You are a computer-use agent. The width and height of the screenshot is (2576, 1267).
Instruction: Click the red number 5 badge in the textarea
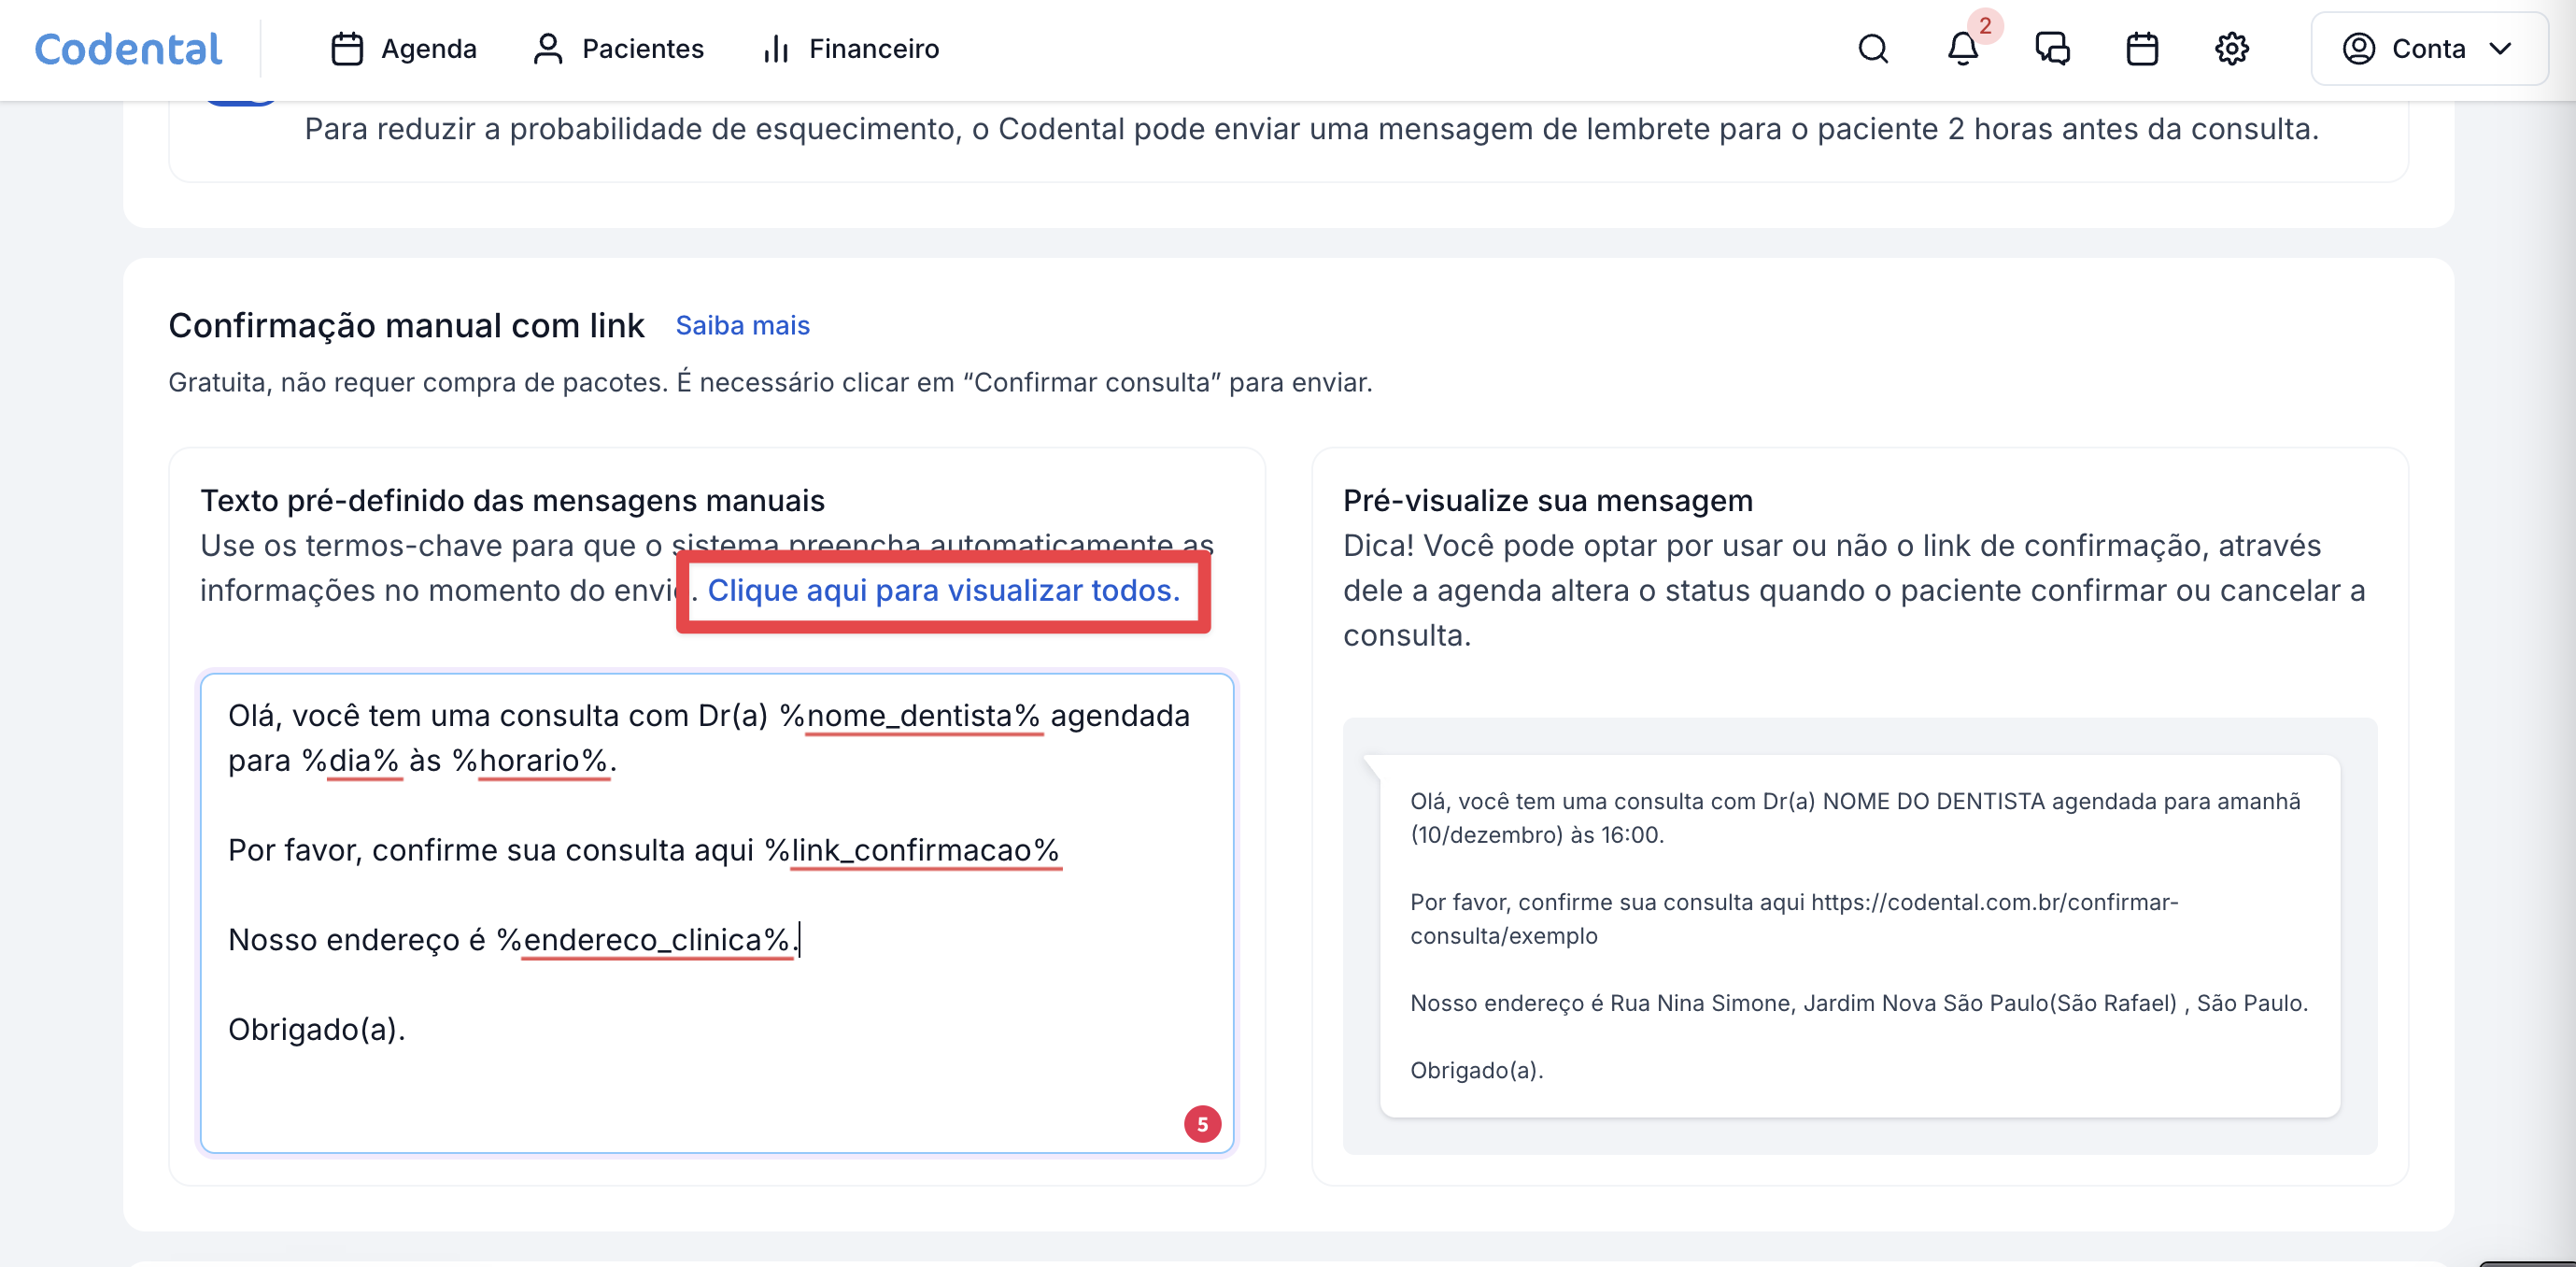coord(1202,1124)
